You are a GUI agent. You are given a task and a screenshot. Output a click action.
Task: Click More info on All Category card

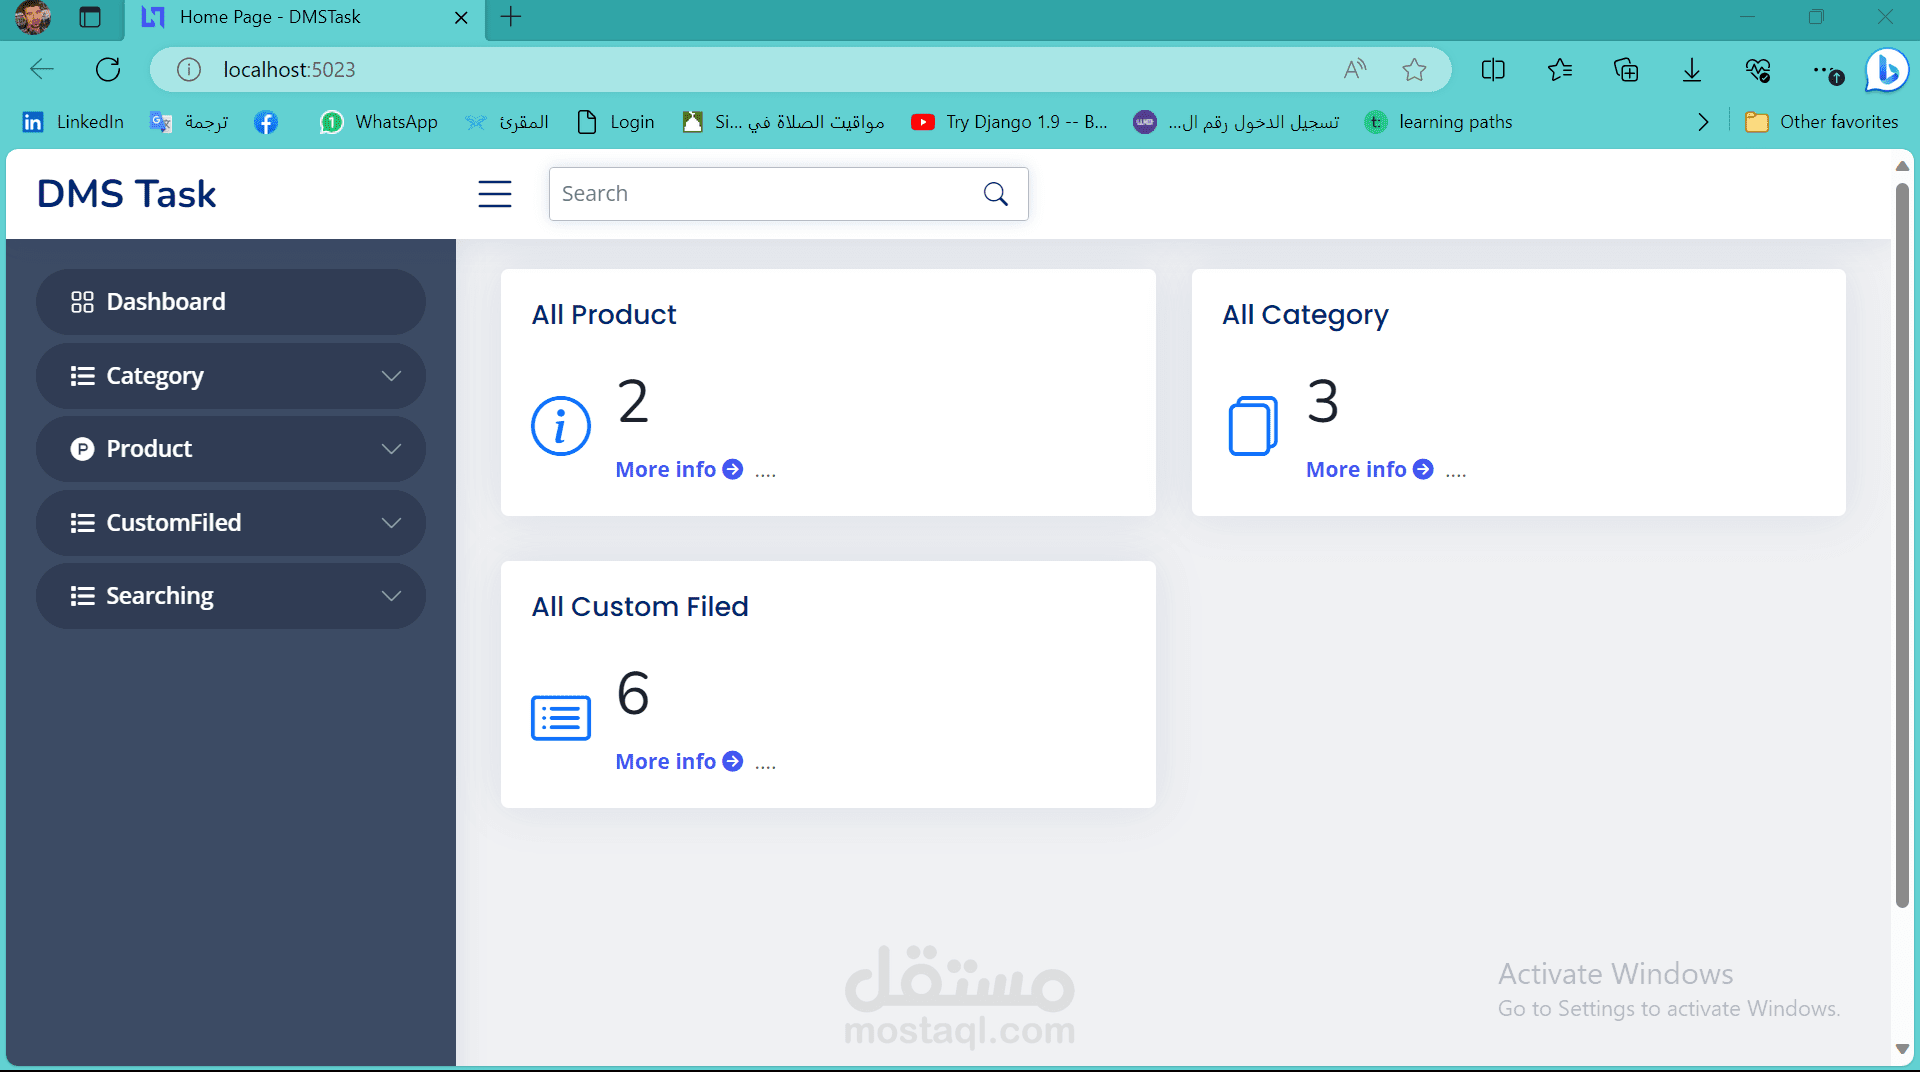(1356, 469)
